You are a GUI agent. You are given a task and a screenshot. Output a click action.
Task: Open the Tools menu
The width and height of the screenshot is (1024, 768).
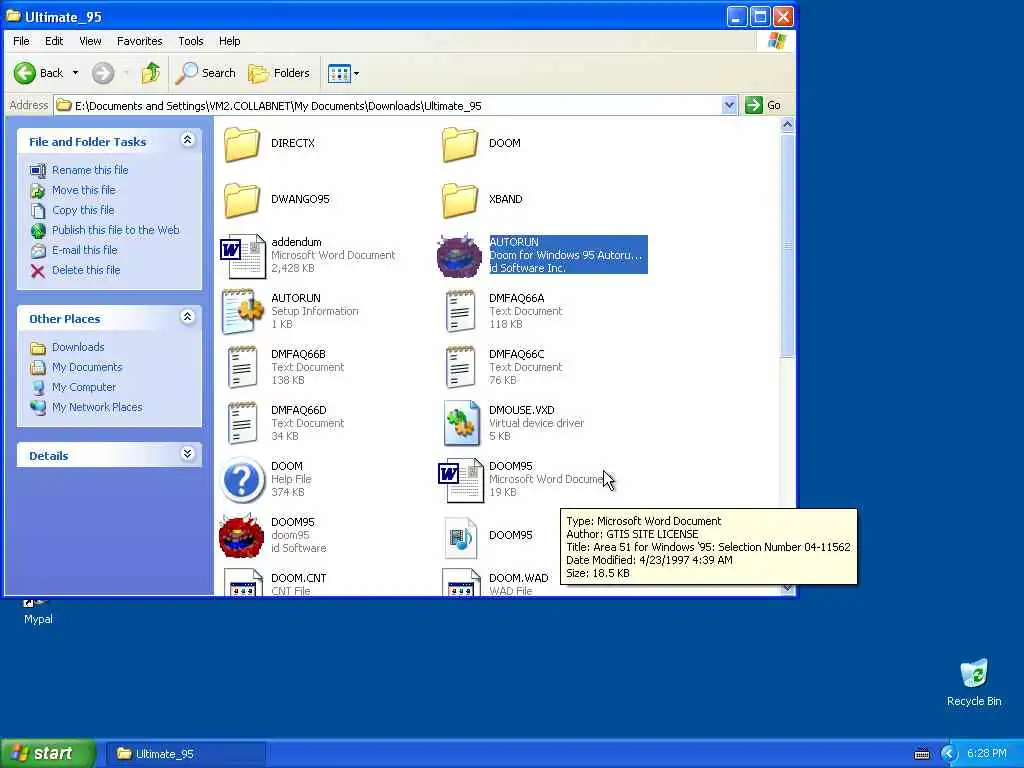[191, 41]
